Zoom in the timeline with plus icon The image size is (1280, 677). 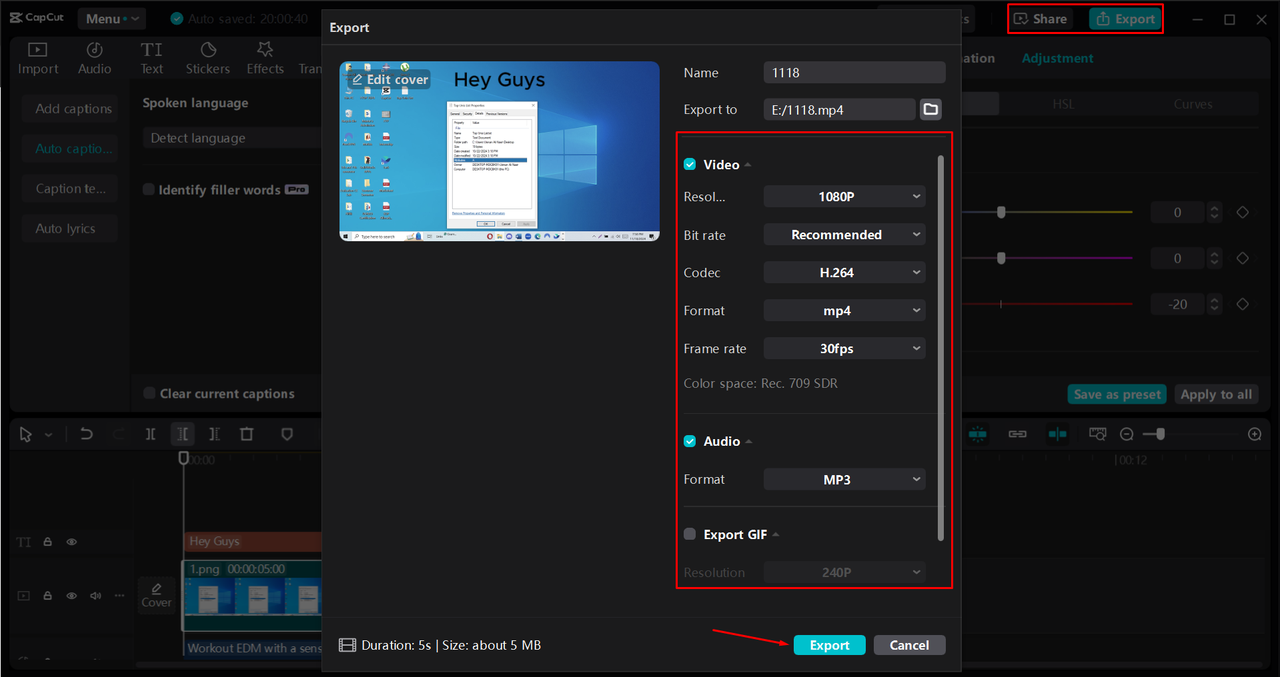1255,434
